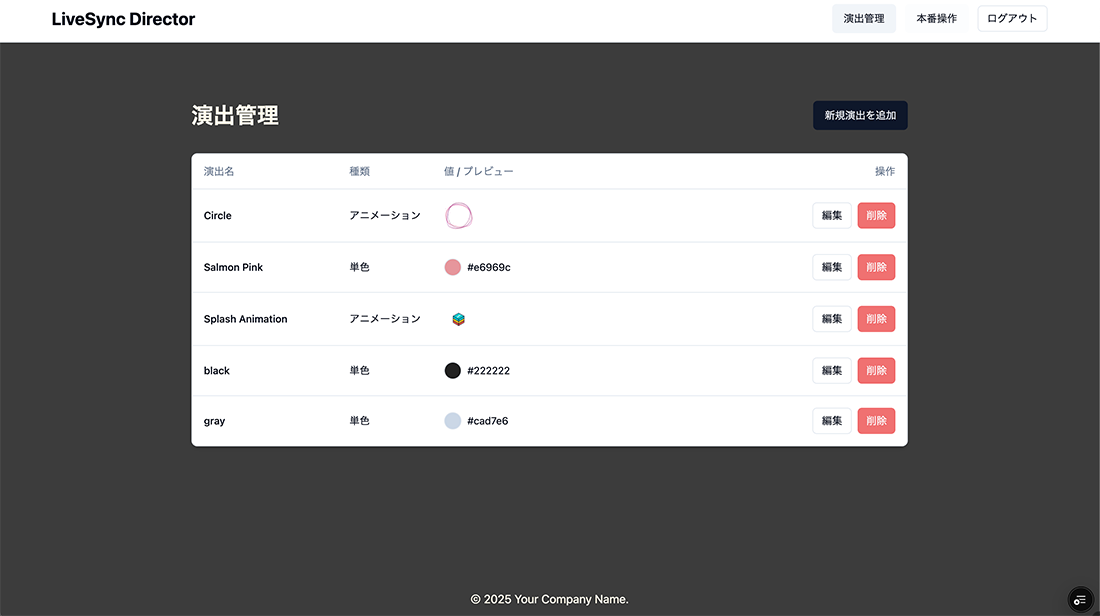The width and height of the screenshot is (1100, 616).
Task: Edit the Salmon Pink entry
Action: (831, 267)
